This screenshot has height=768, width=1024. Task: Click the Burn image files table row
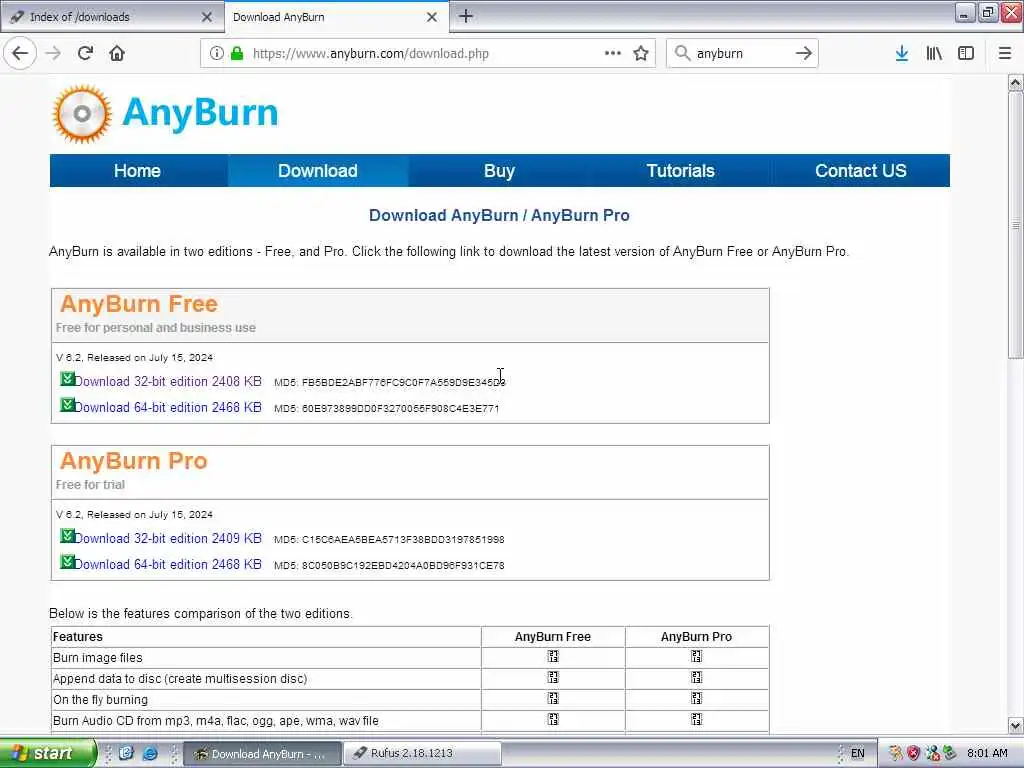pos(409,658)
